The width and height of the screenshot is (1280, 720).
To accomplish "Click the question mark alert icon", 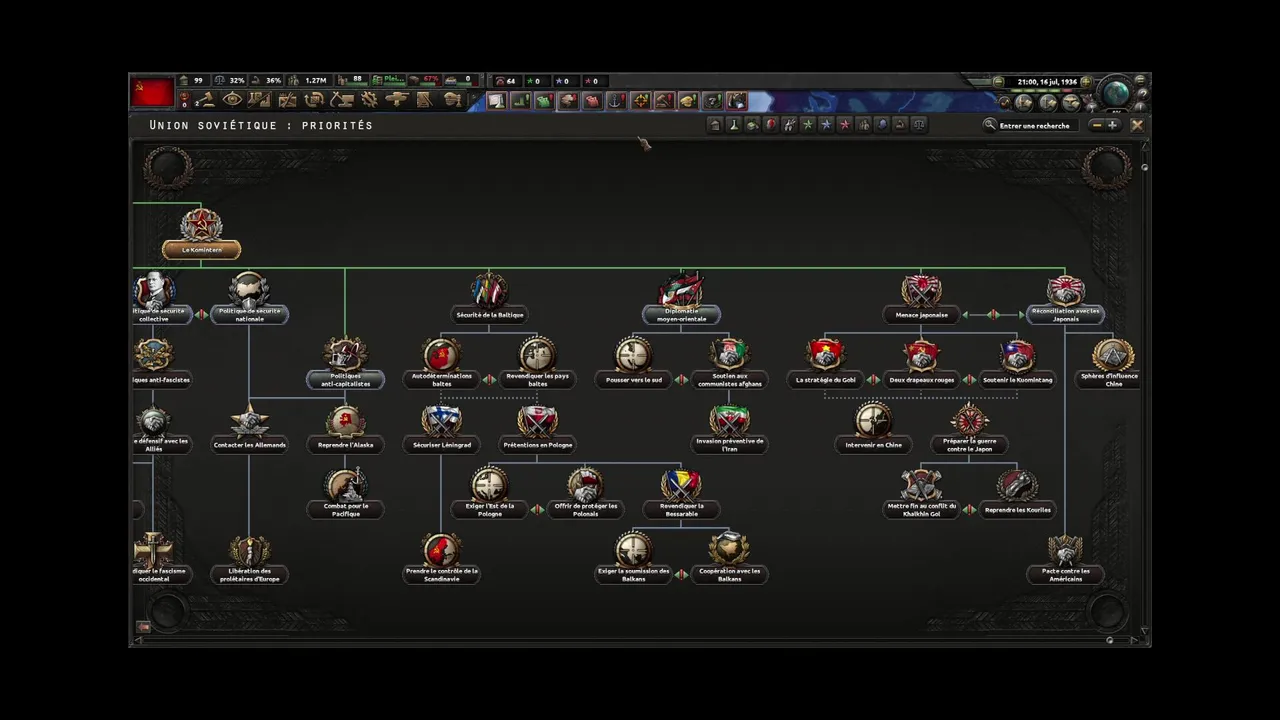I will [712, 101].
